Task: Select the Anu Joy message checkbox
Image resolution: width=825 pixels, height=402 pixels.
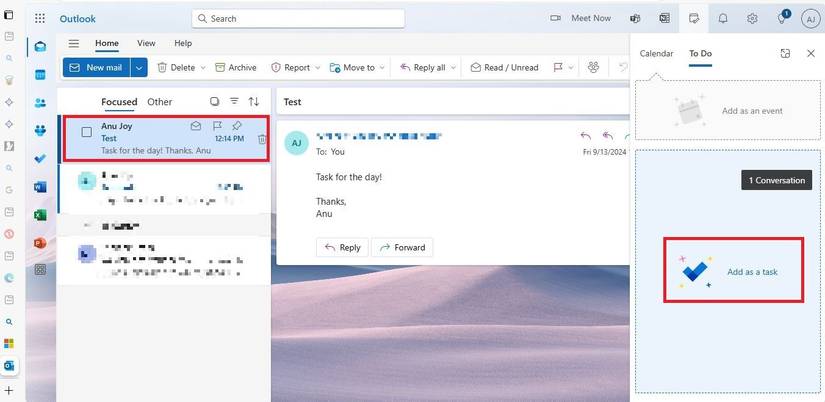Action: tap(87, 132)
